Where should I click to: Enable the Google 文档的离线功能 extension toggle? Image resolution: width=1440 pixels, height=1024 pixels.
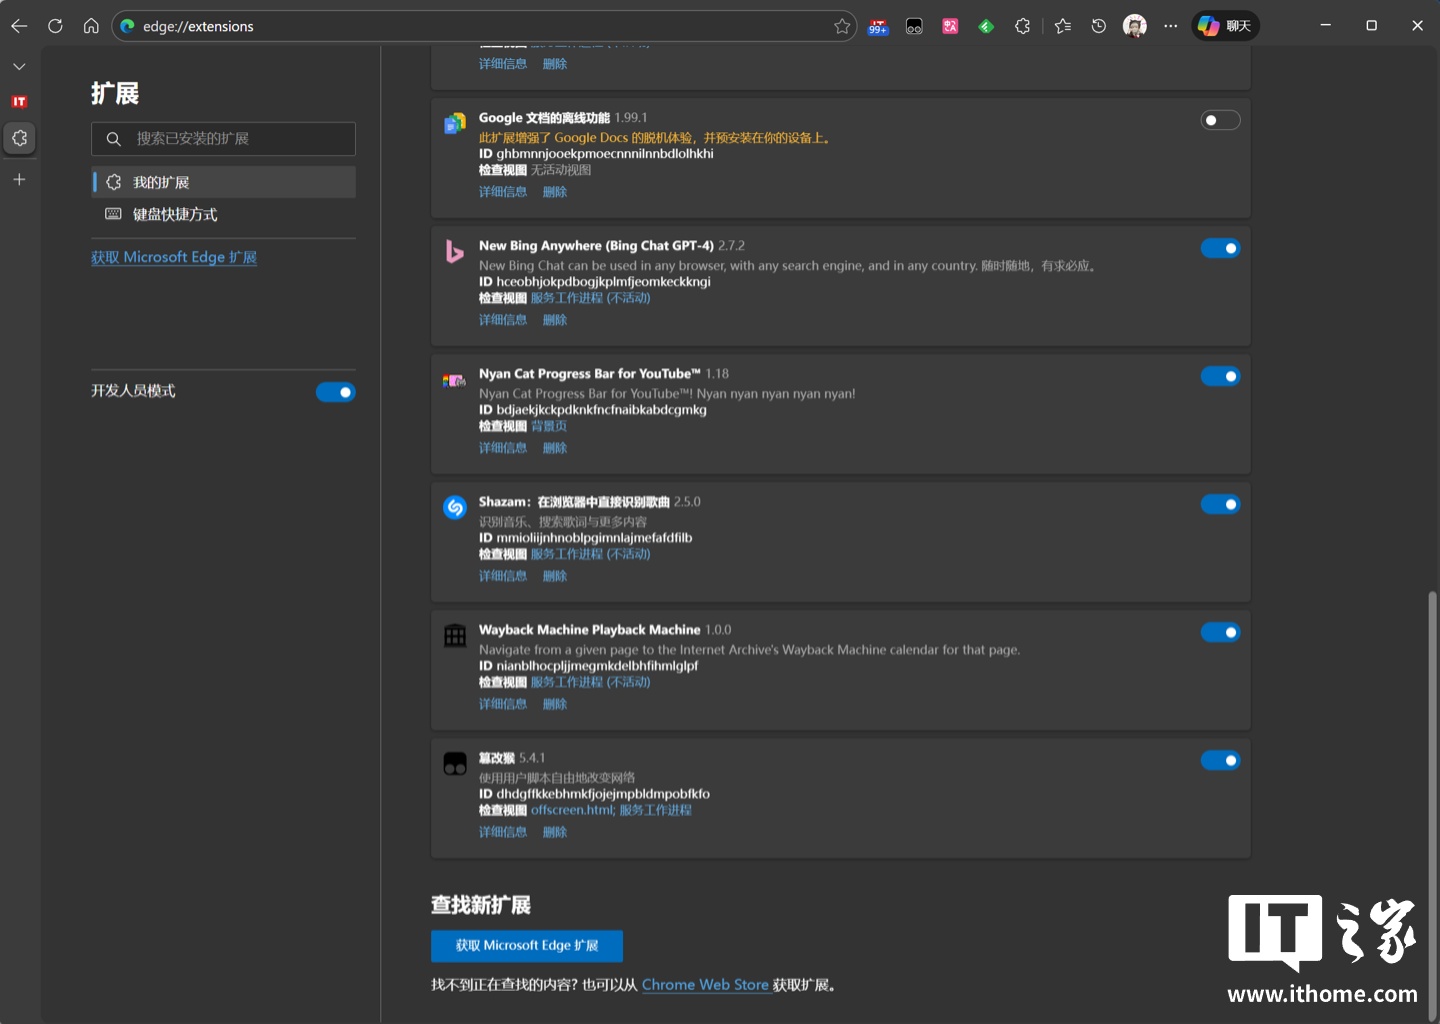coord(1220,120)
